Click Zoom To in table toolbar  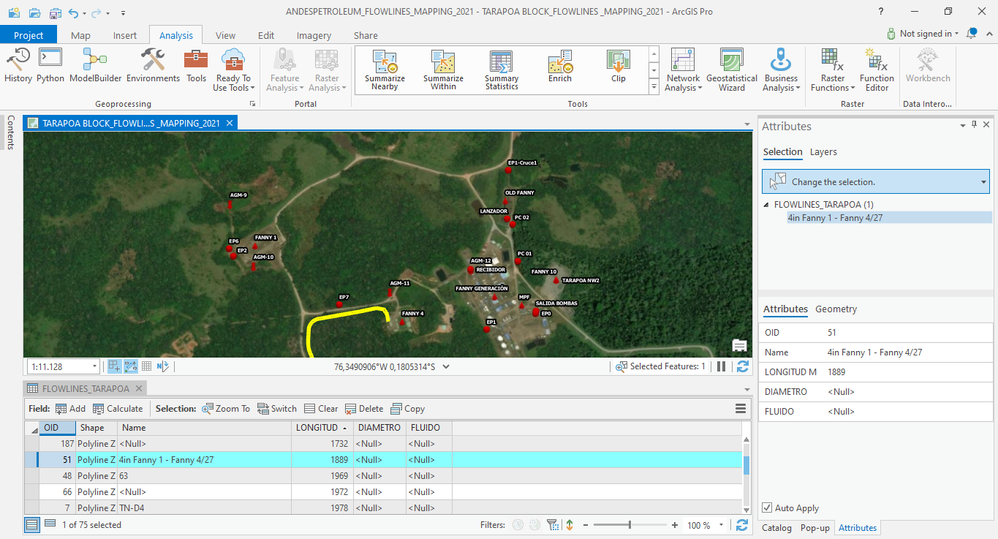click(226, 408)
